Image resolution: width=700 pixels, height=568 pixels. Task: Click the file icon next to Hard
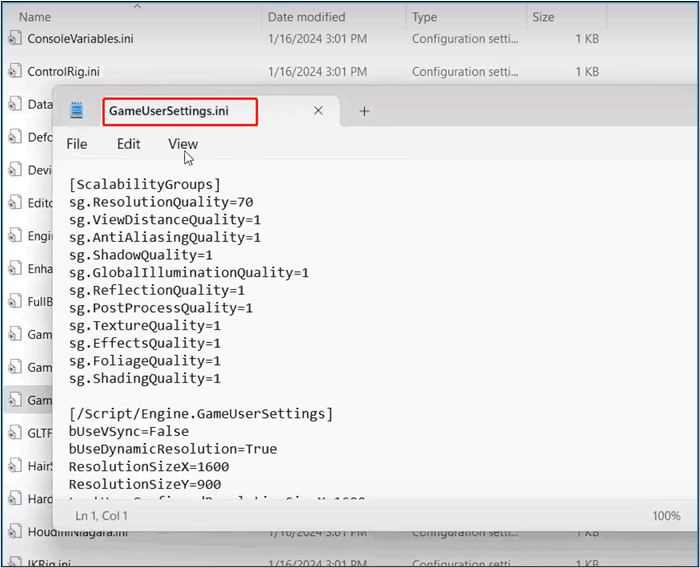click(15, 498)
